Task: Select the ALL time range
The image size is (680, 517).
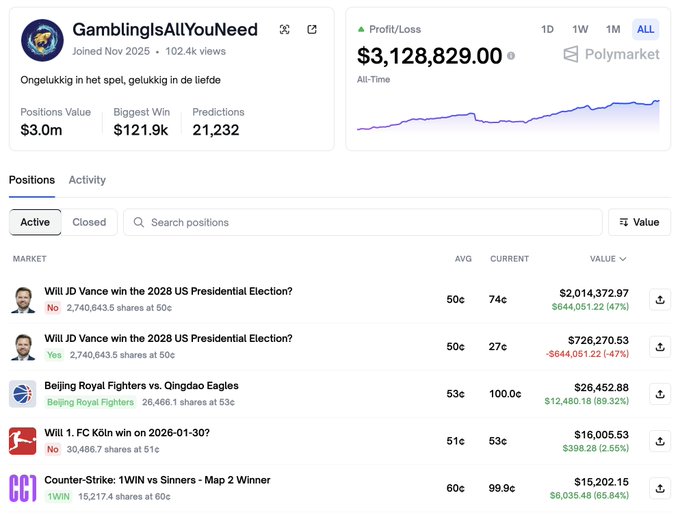Action: point(645,29)
